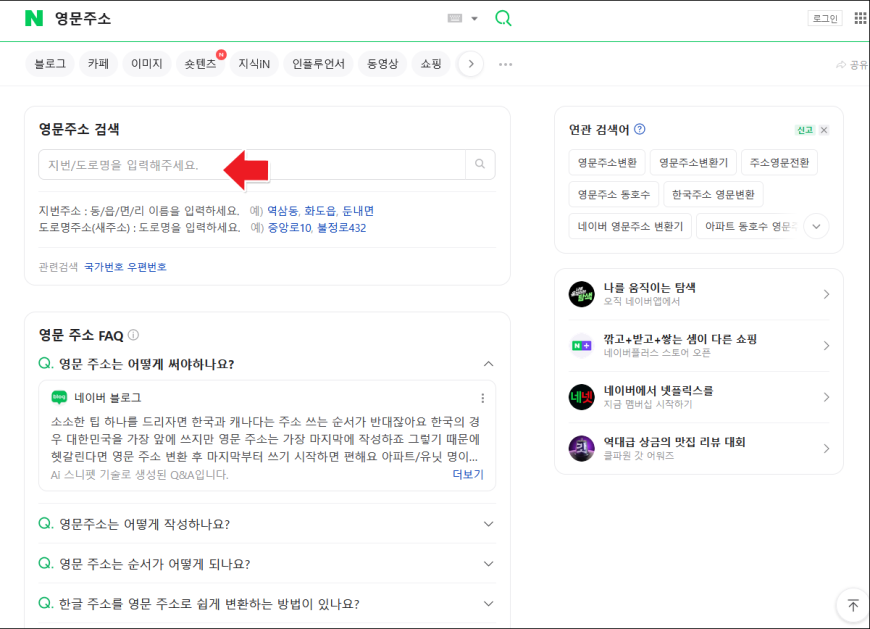Open the 네이버에서 넷플릭스를 chevron
870x629 pixels.
(826, 397)
